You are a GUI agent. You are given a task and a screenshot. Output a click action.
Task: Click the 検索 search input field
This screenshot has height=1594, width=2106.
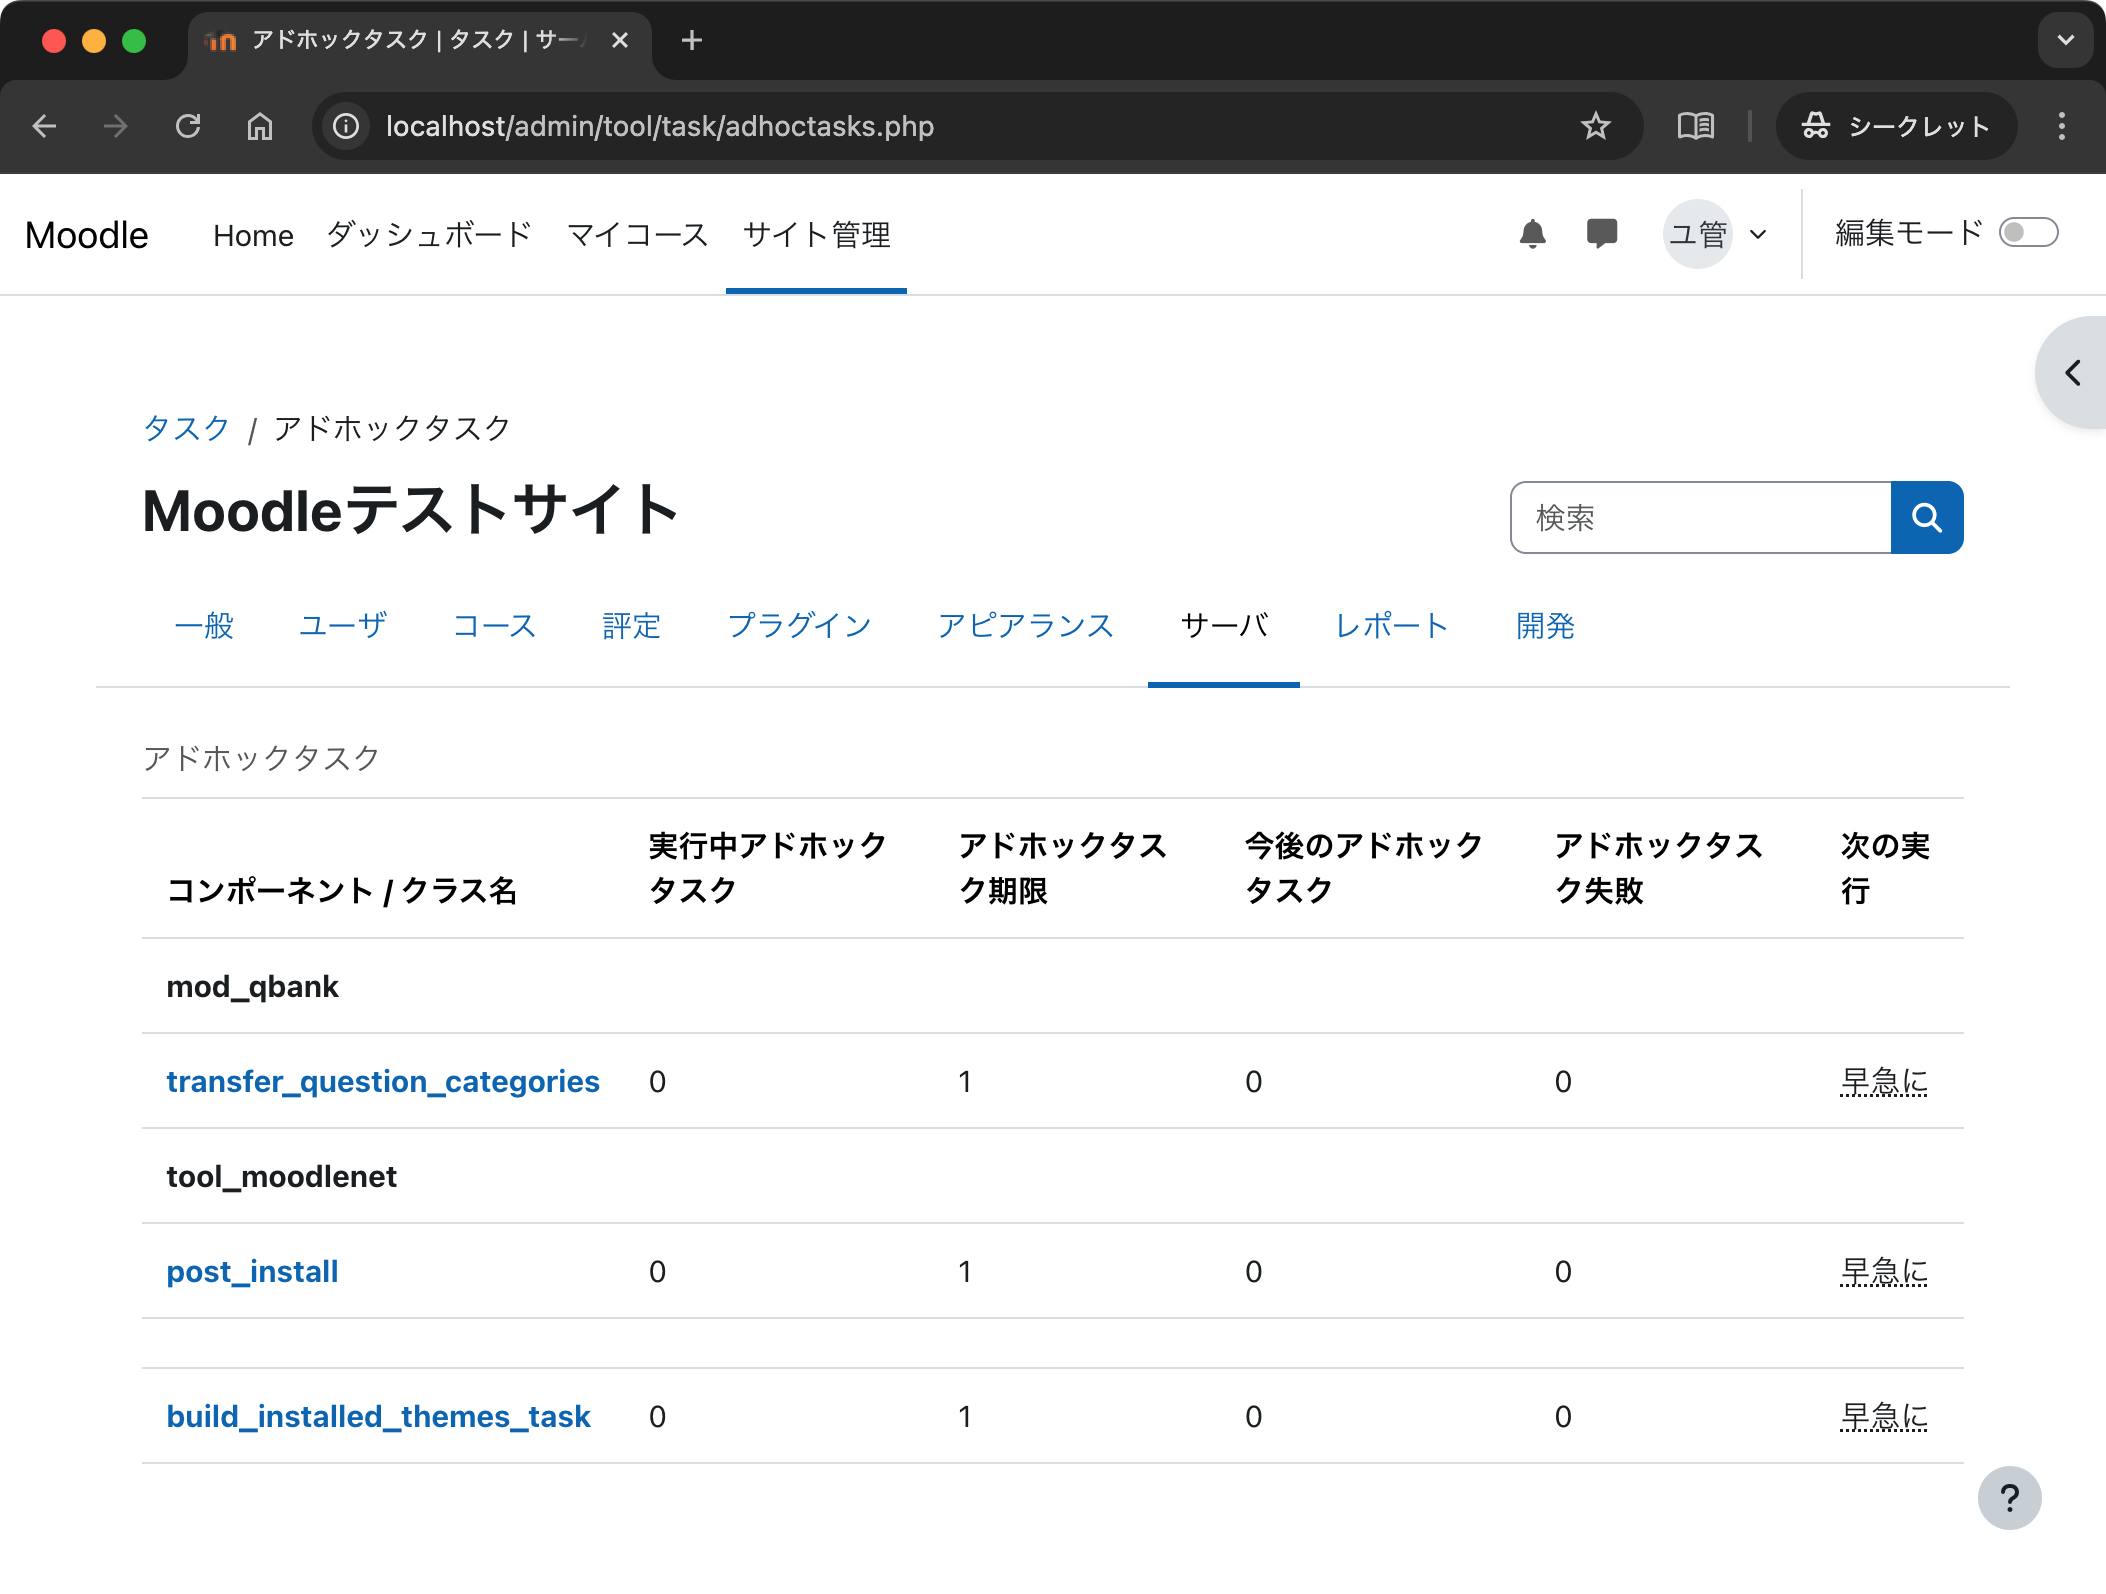[1700, 517]
